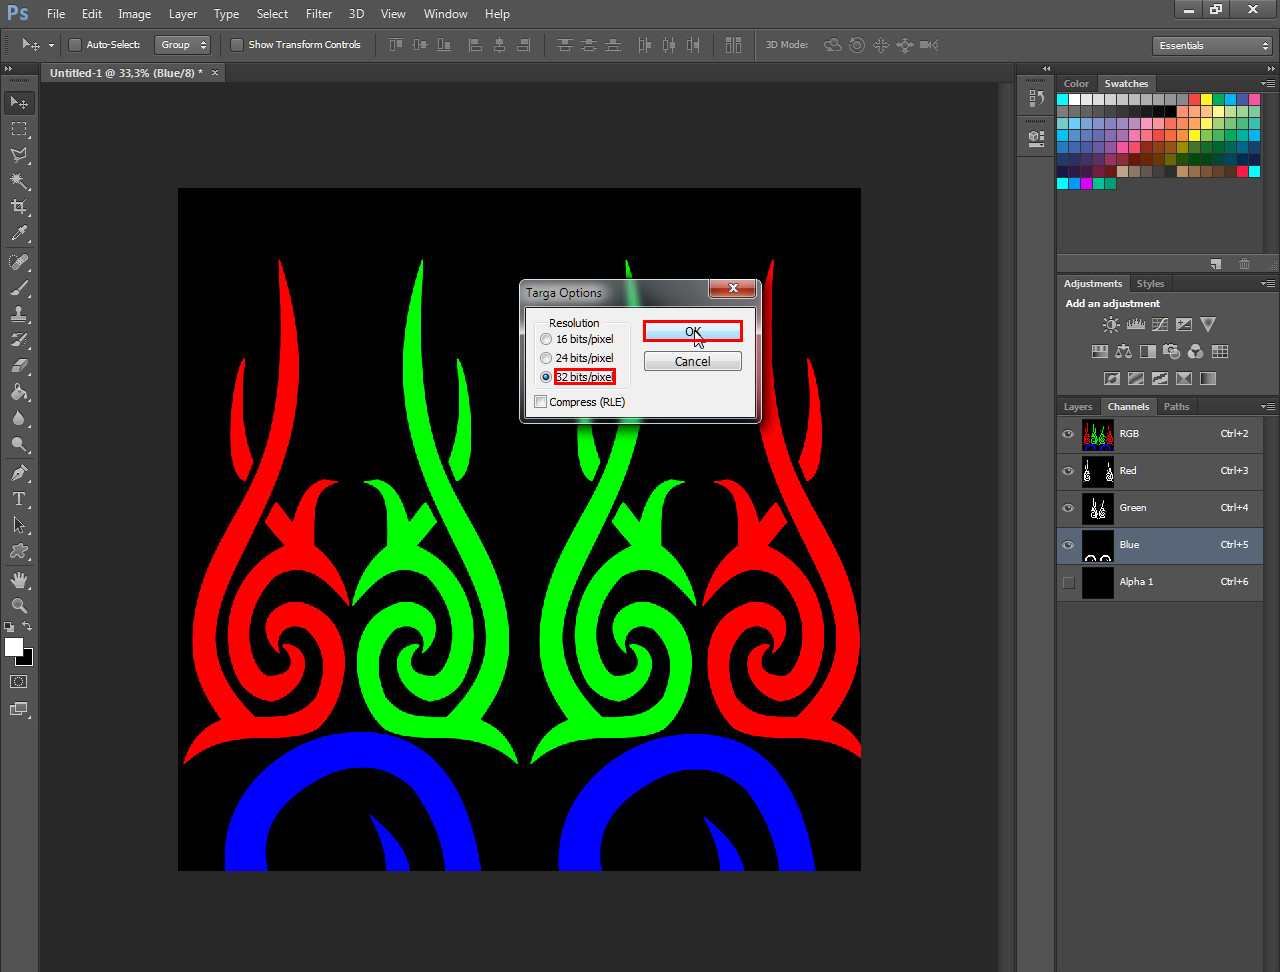Select the Magic Wand tool
The height and width of the screenshot is (972, 1280).
pos(19,181)
